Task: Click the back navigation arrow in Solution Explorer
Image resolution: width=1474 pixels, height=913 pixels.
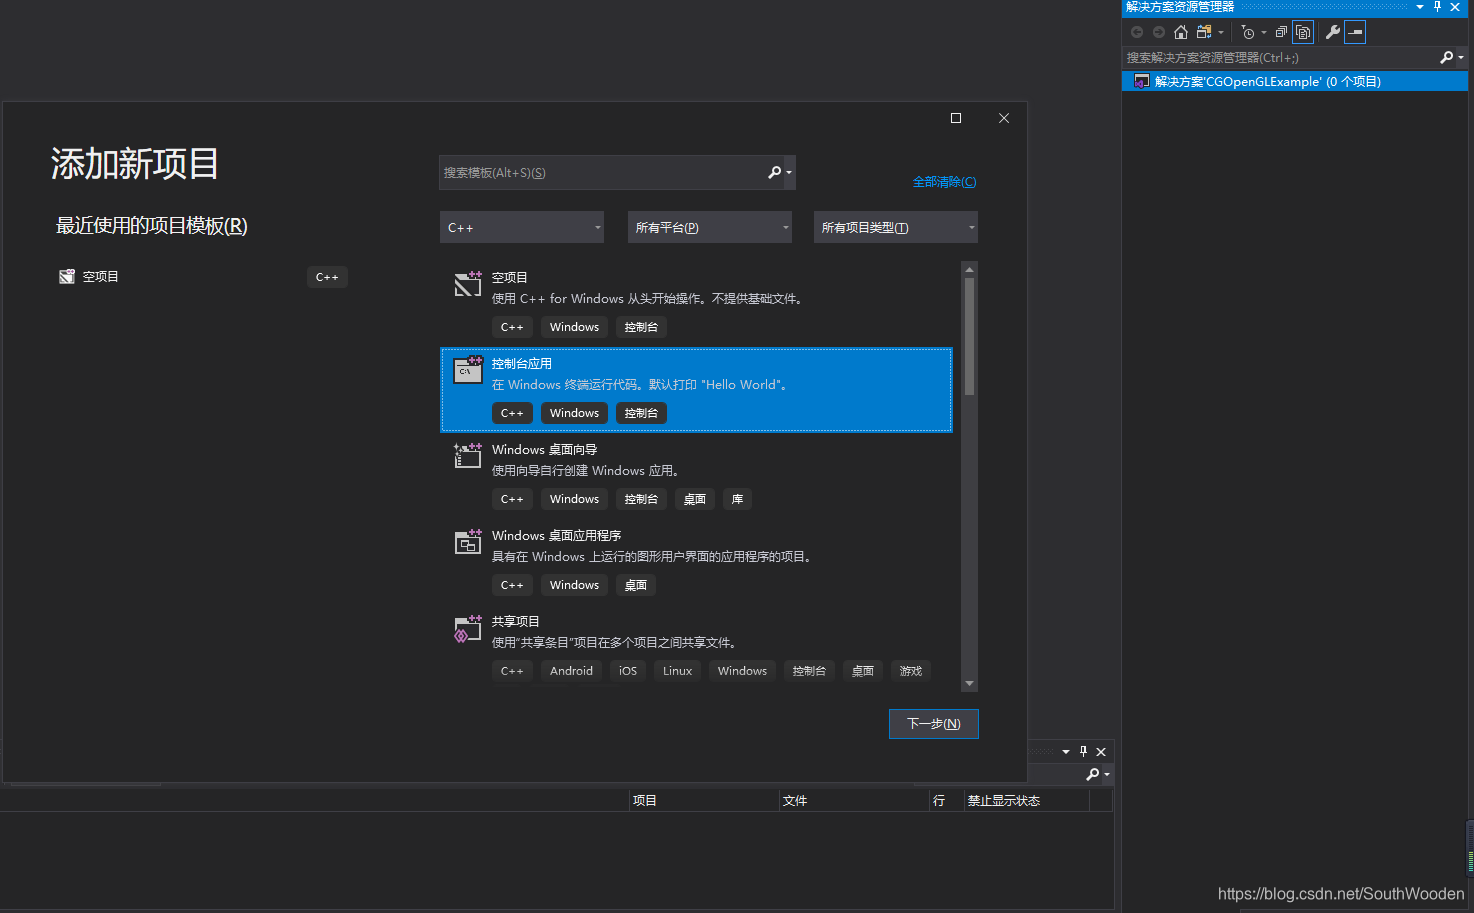Action: click(x=1137, y=31)
